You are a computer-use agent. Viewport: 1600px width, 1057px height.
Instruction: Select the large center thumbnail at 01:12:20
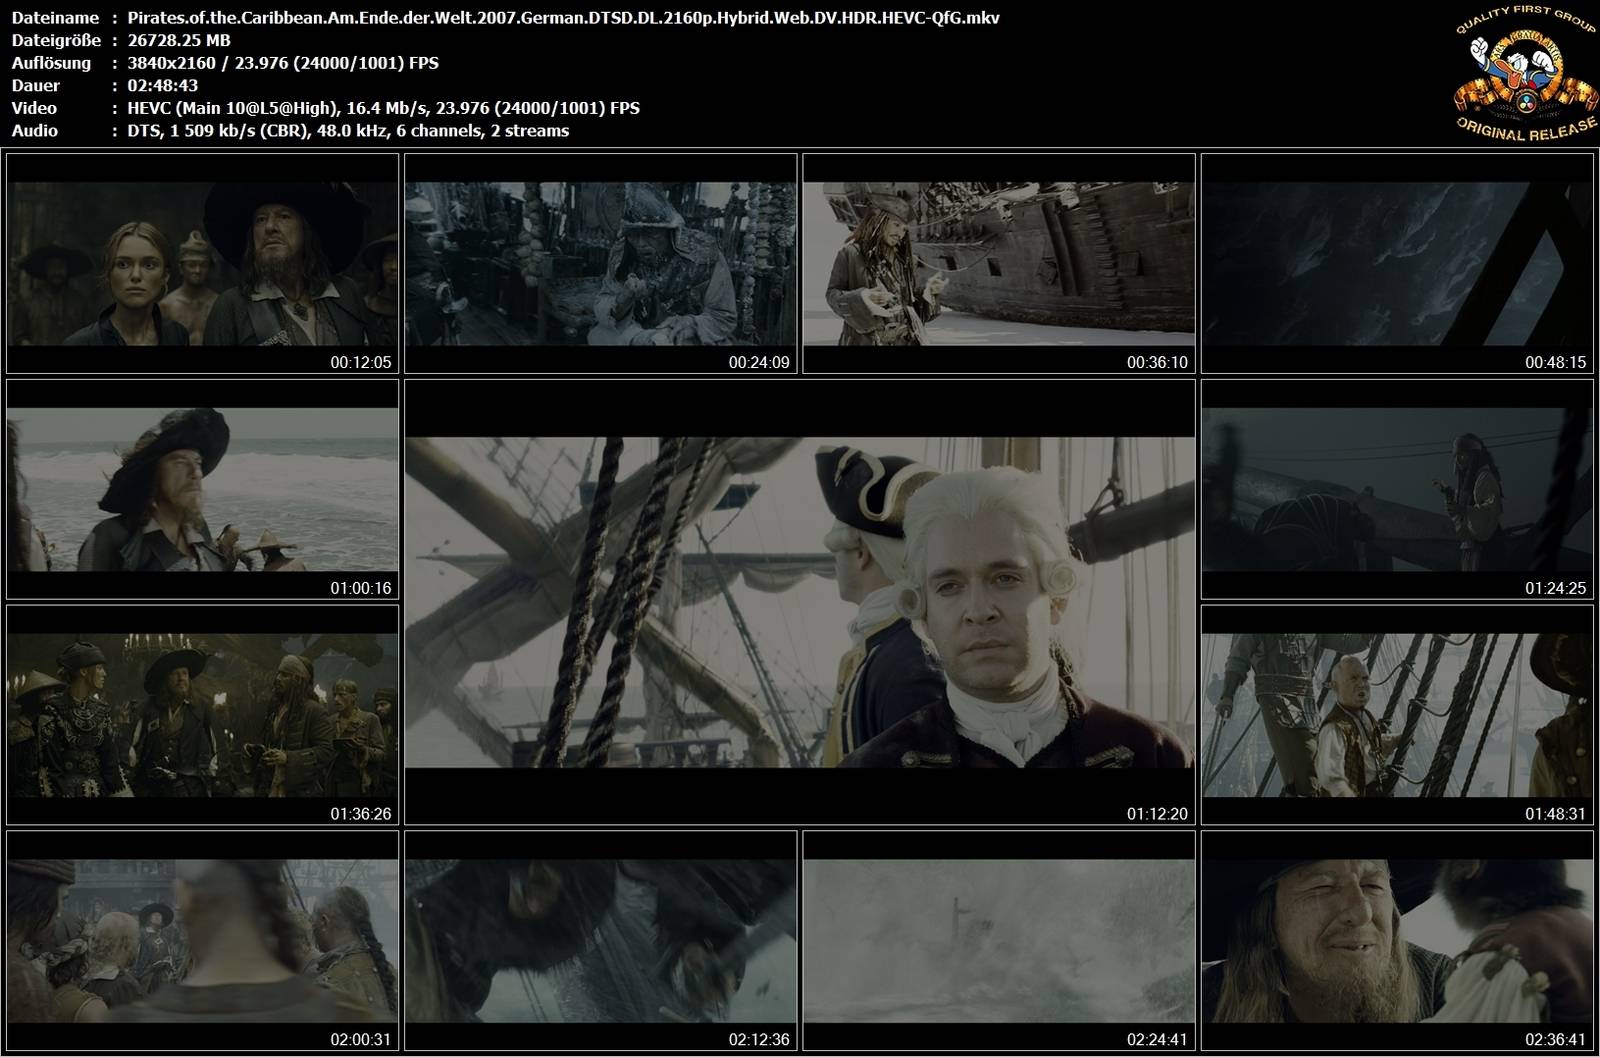pos(800,602)
